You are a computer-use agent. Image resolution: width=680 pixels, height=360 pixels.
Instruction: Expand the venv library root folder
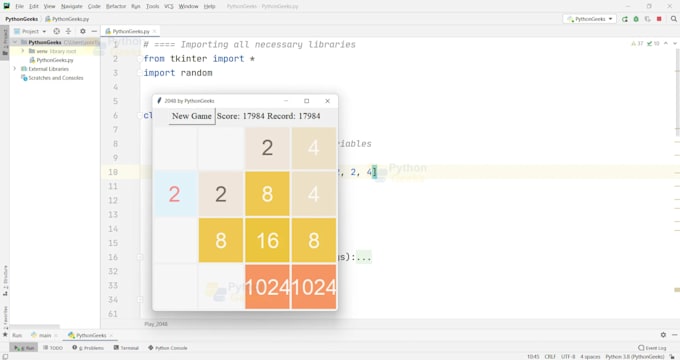tap(23, 51)
